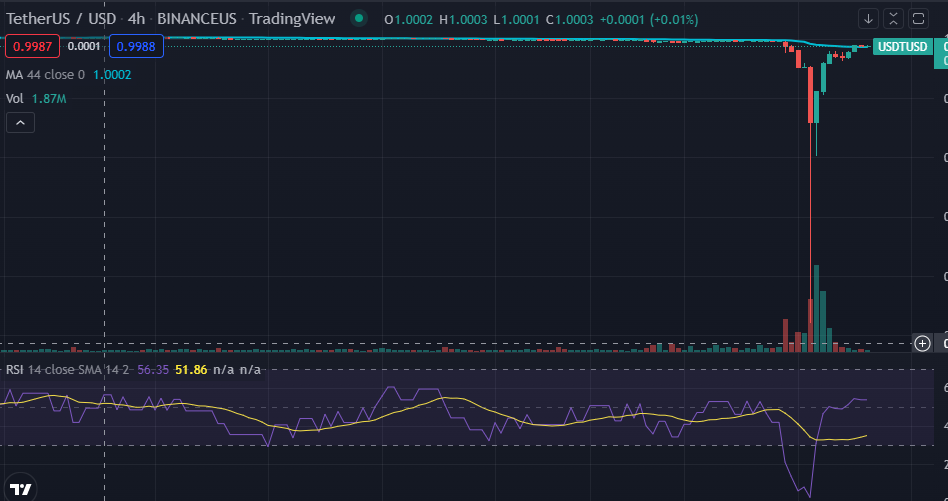Click the +0.0001 (+0.01%) change value
Viewport: 948px width, 501px height.
pyautogui.click(x=649, y=19)
